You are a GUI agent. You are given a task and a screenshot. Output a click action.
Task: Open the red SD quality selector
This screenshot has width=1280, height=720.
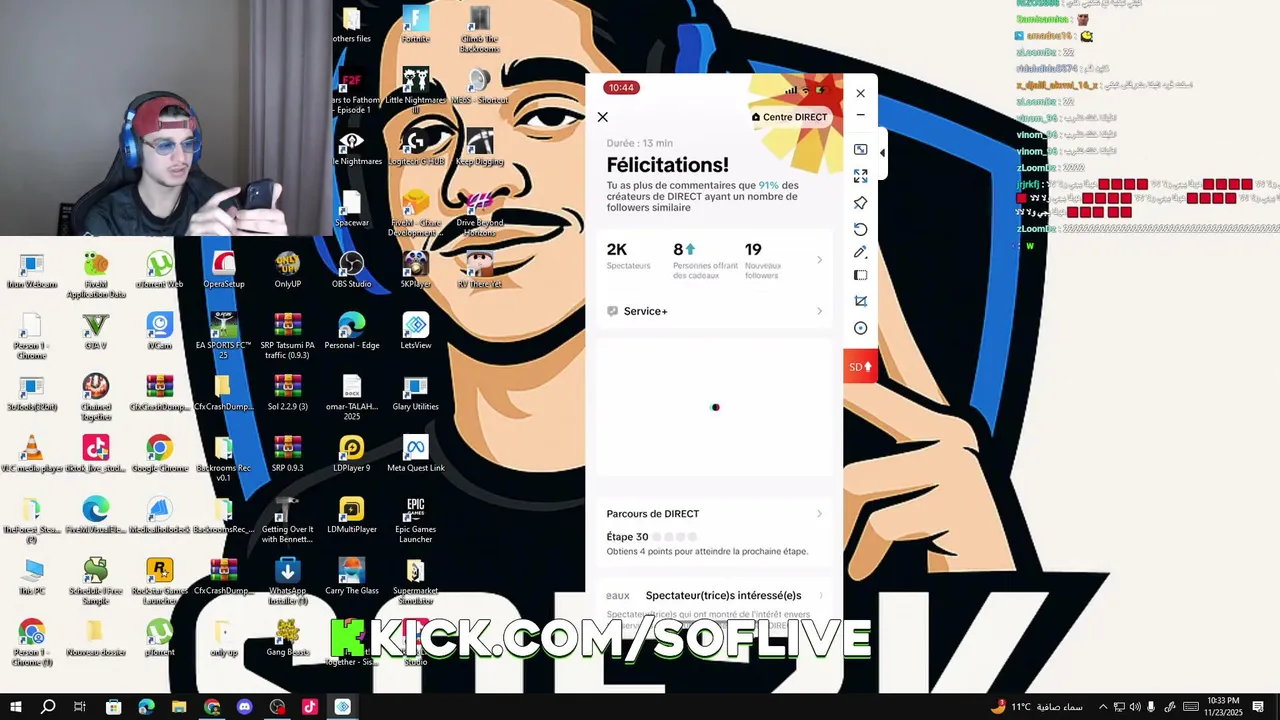click(860, 367)
